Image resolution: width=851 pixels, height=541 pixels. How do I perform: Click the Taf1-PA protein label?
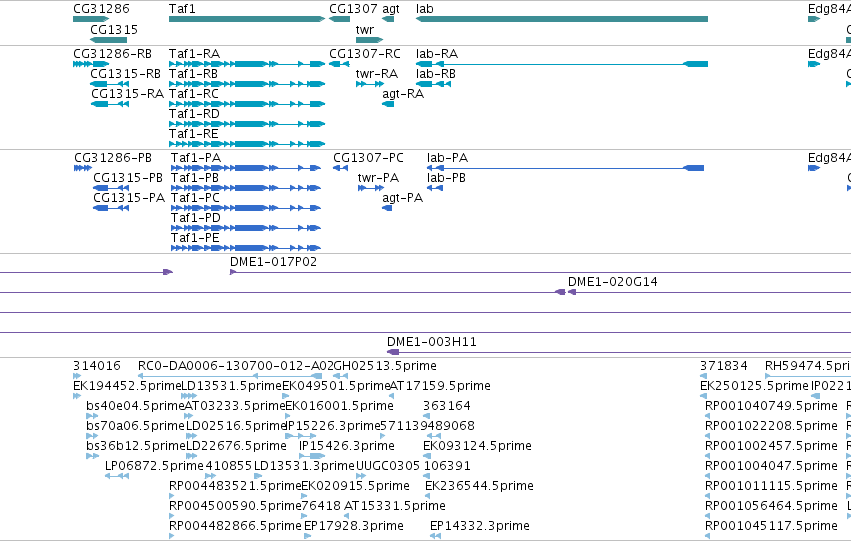(x=196, y=158)
